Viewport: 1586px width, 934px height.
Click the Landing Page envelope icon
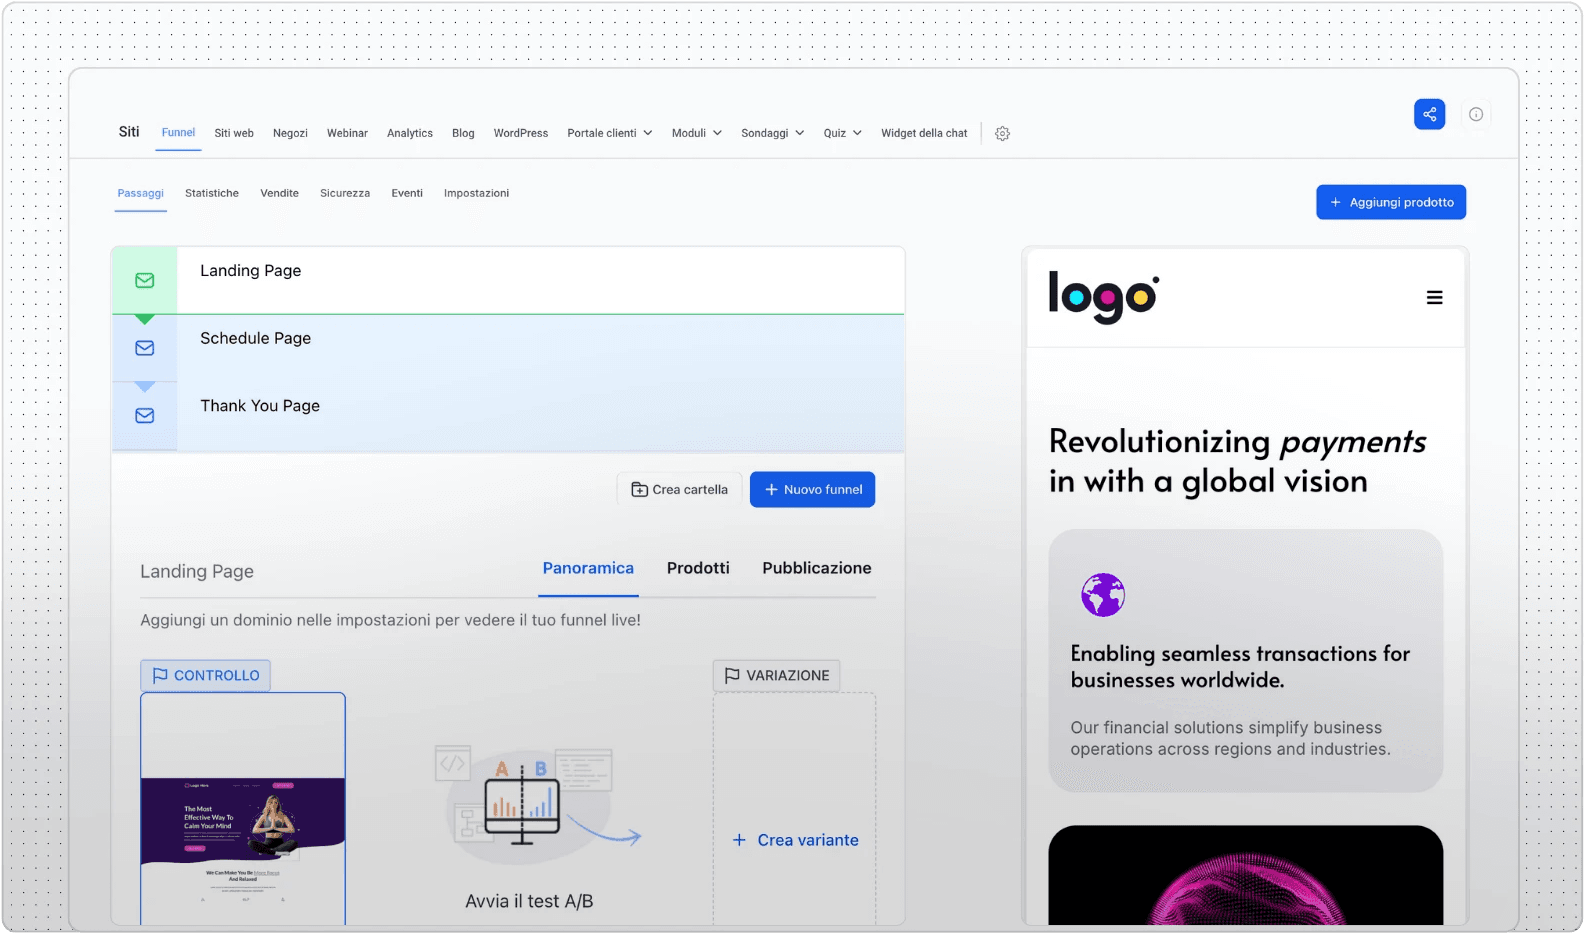[145, 281]
